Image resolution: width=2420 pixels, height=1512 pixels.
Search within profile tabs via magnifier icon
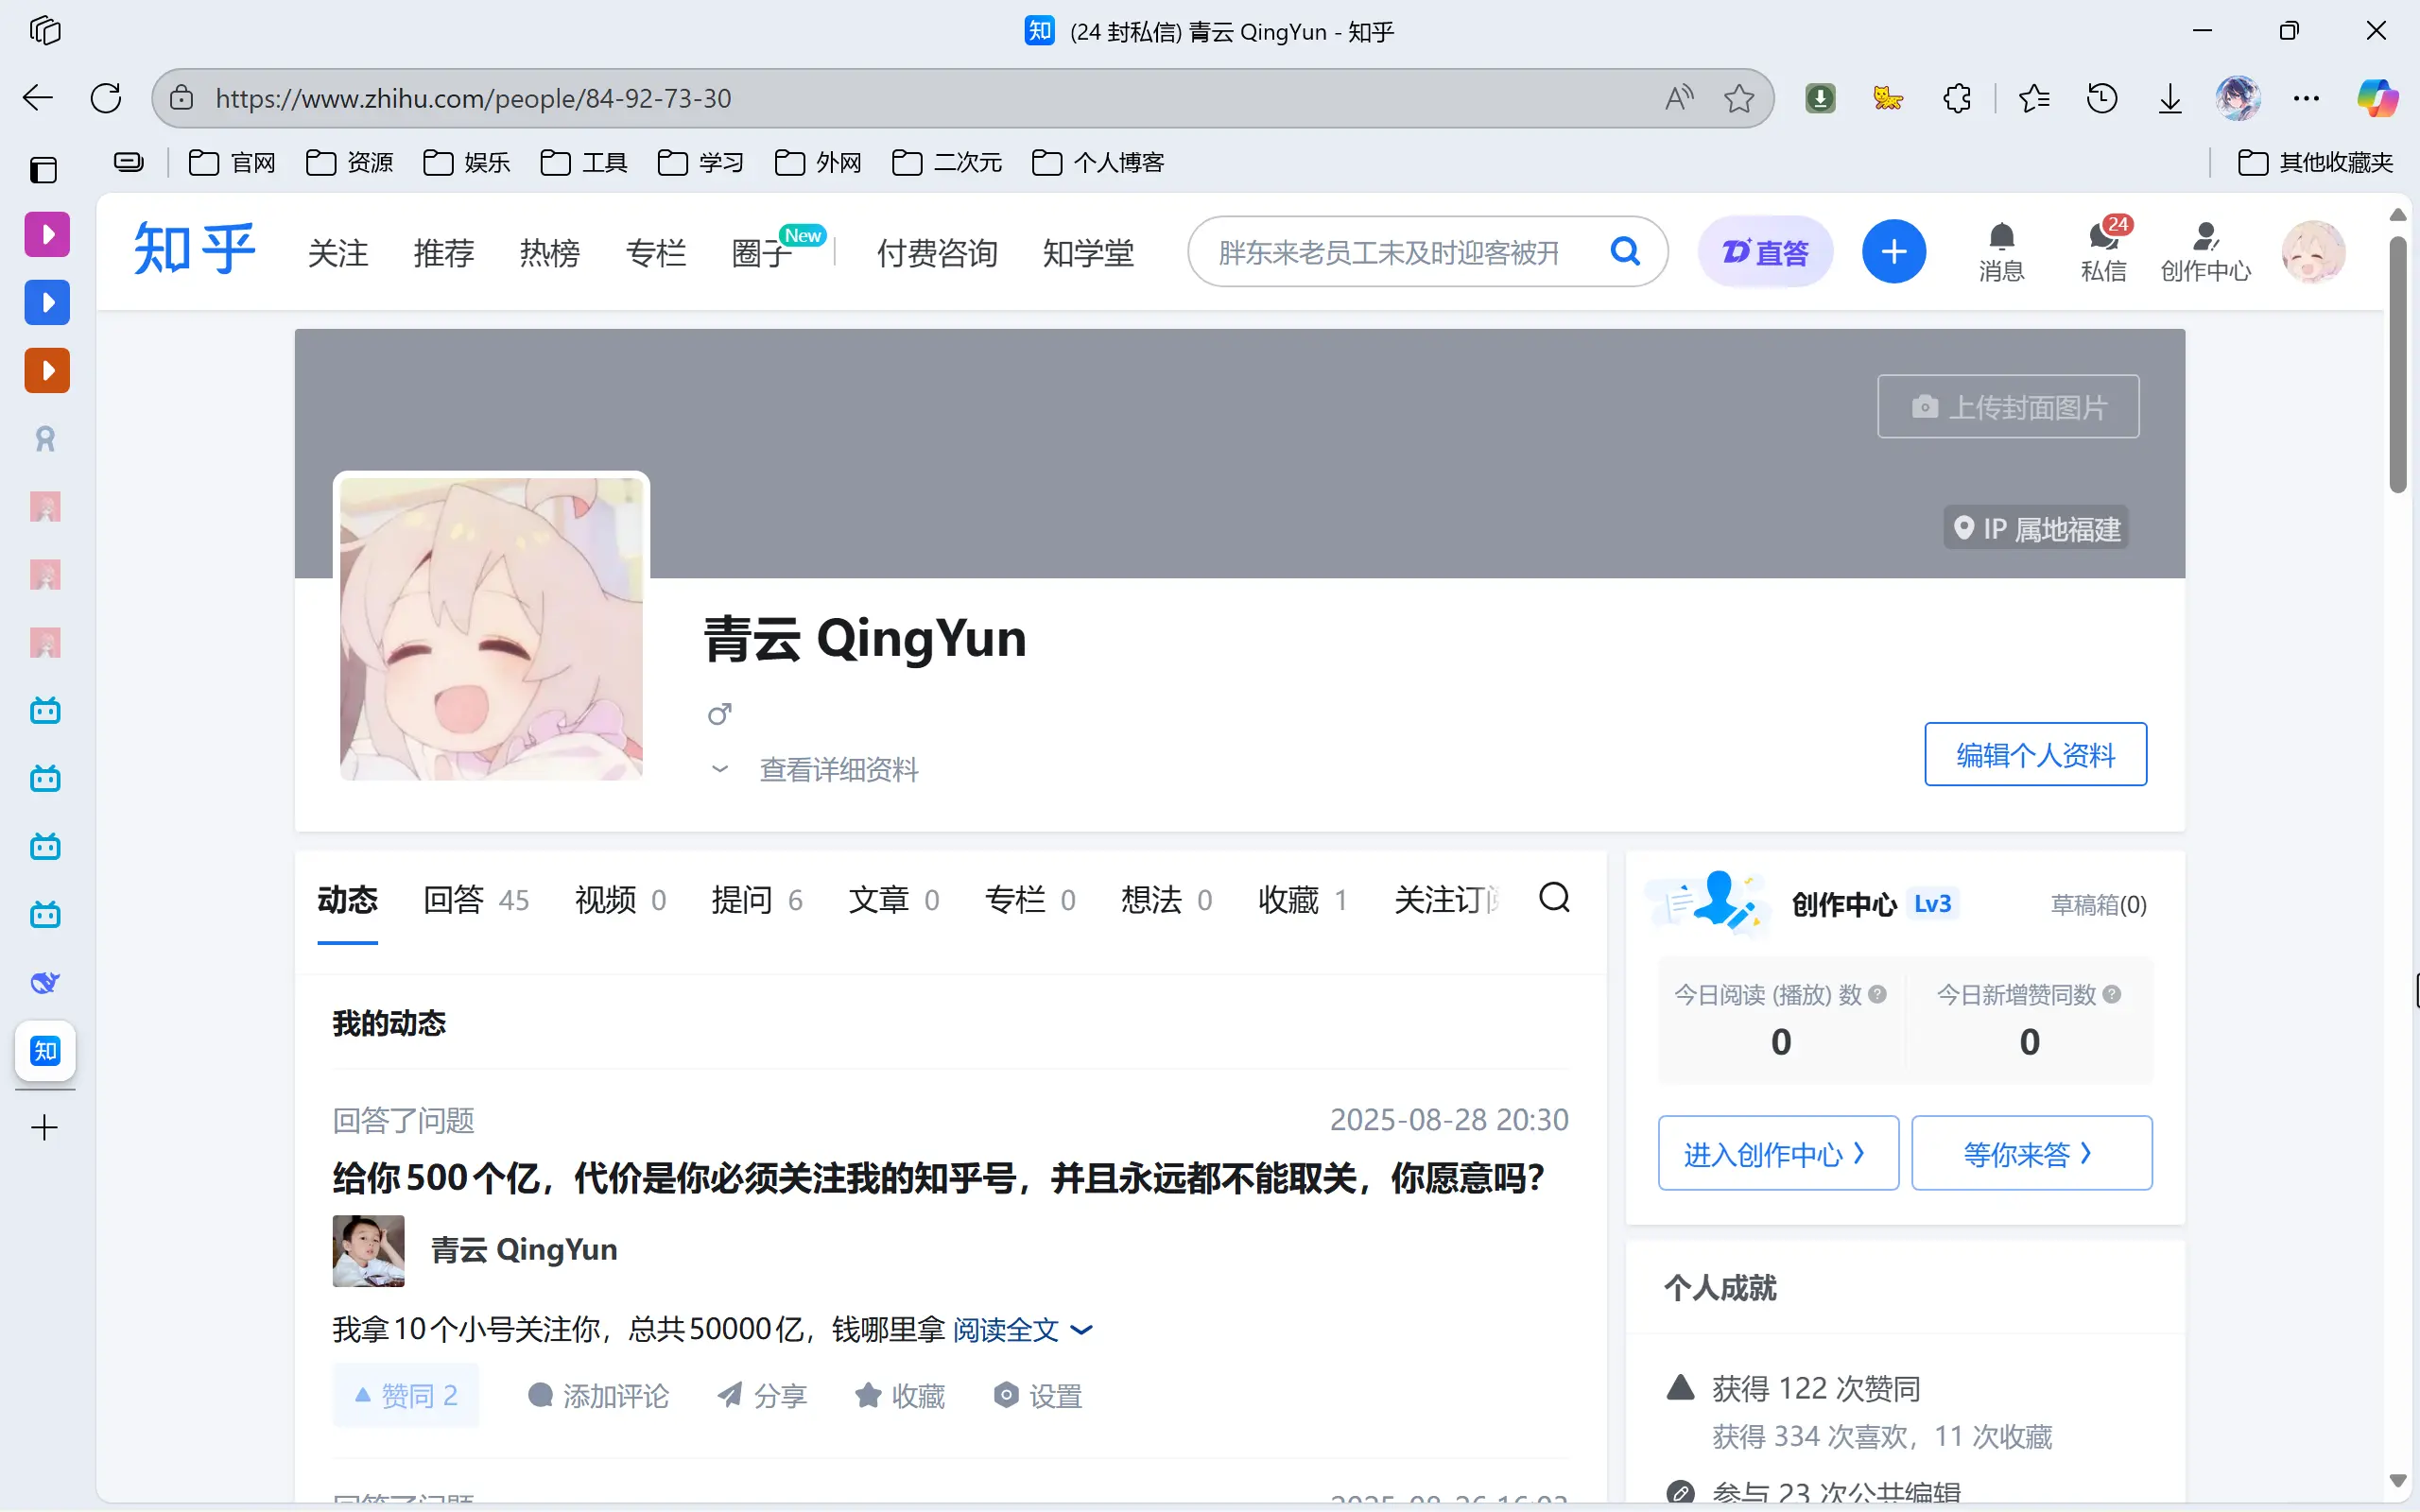pyautogui.click(x=1554, y=898)
